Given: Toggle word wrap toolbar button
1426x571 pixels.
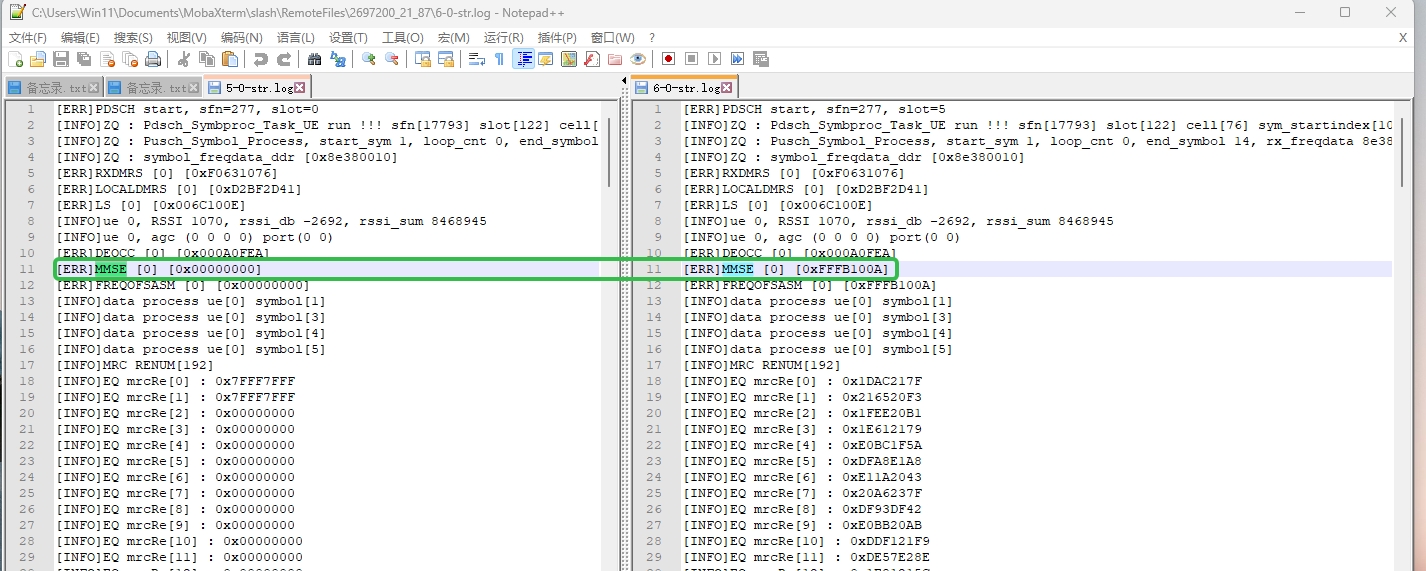Looking at the screenshot, I should [x=476, y=59].
